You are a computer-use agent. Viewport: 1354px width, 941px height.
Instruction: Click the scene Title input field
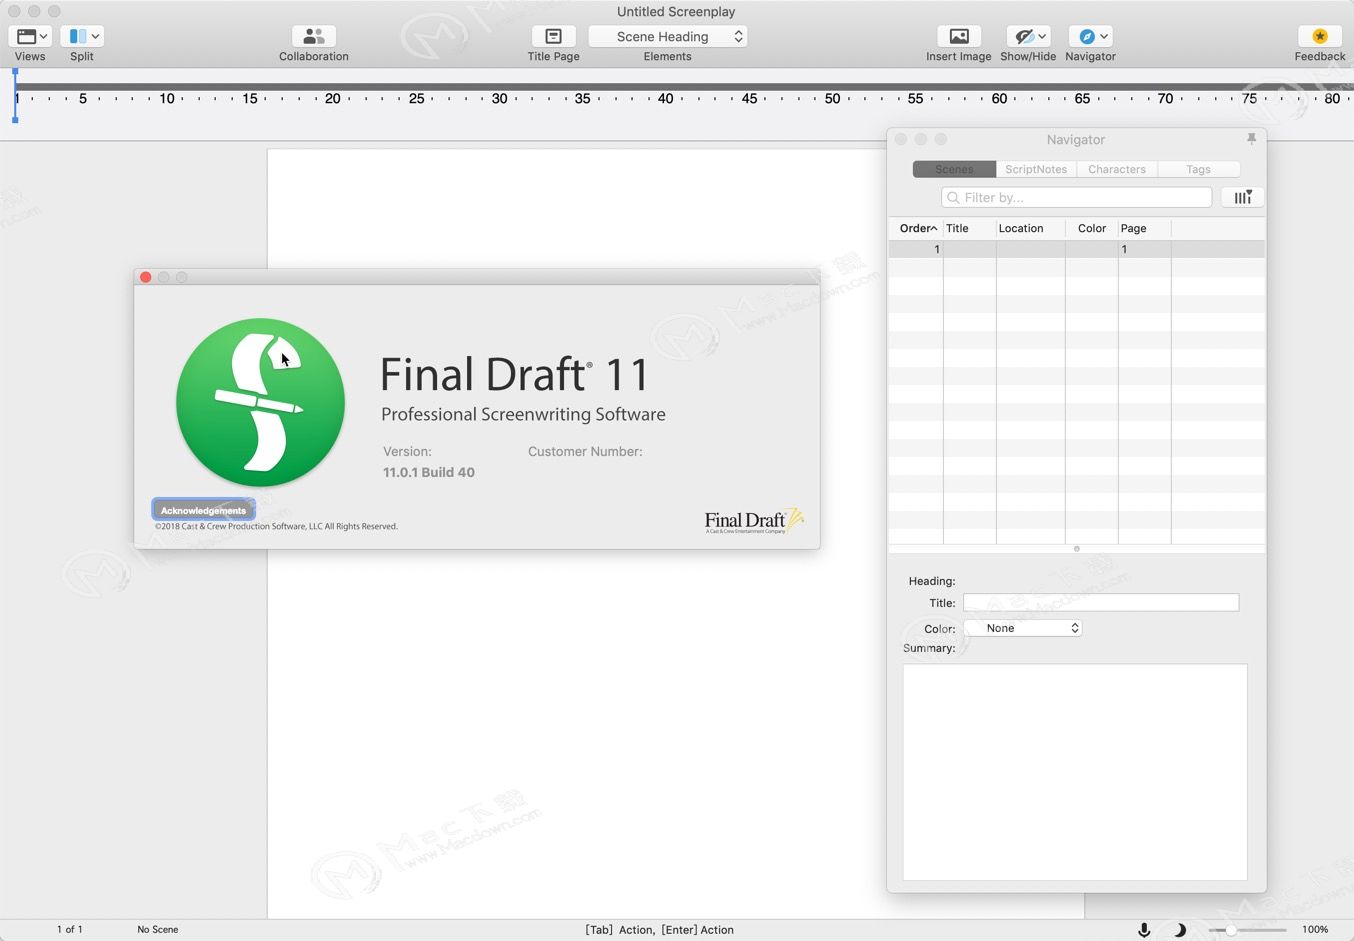(1101, 602)
